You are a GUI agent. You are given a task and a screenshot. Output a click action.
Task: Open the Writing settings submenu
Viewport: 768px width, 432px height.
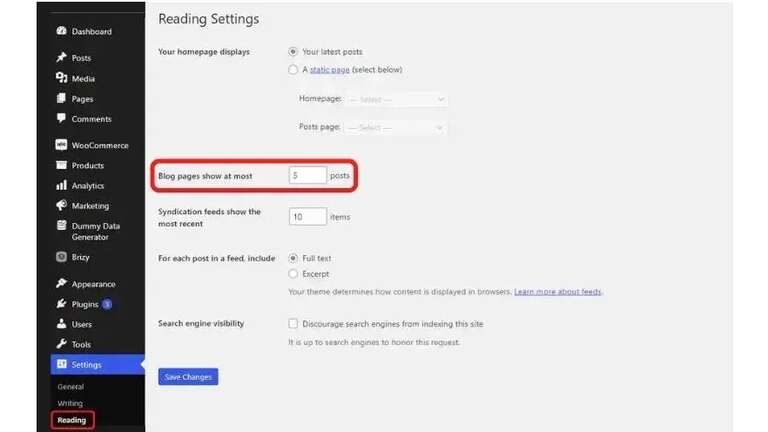[x=70, y=403]
